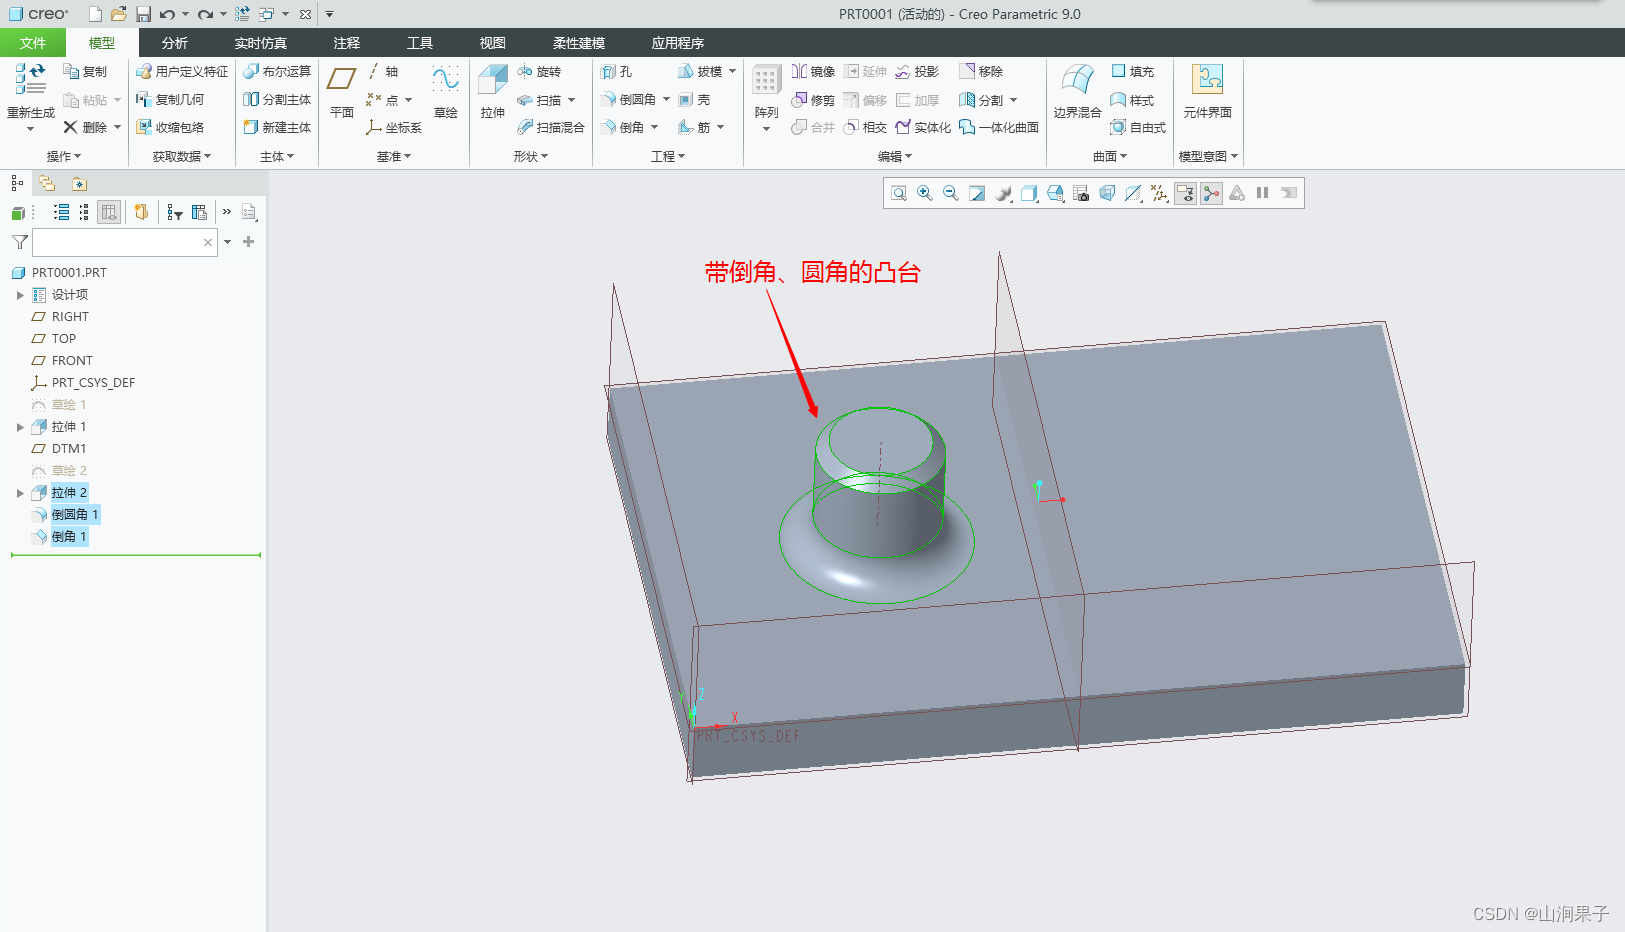This screenshot has width=1625, height=932.
Task: Toggle datum display filters in graphics toolbar
Action: [1159, 192]
